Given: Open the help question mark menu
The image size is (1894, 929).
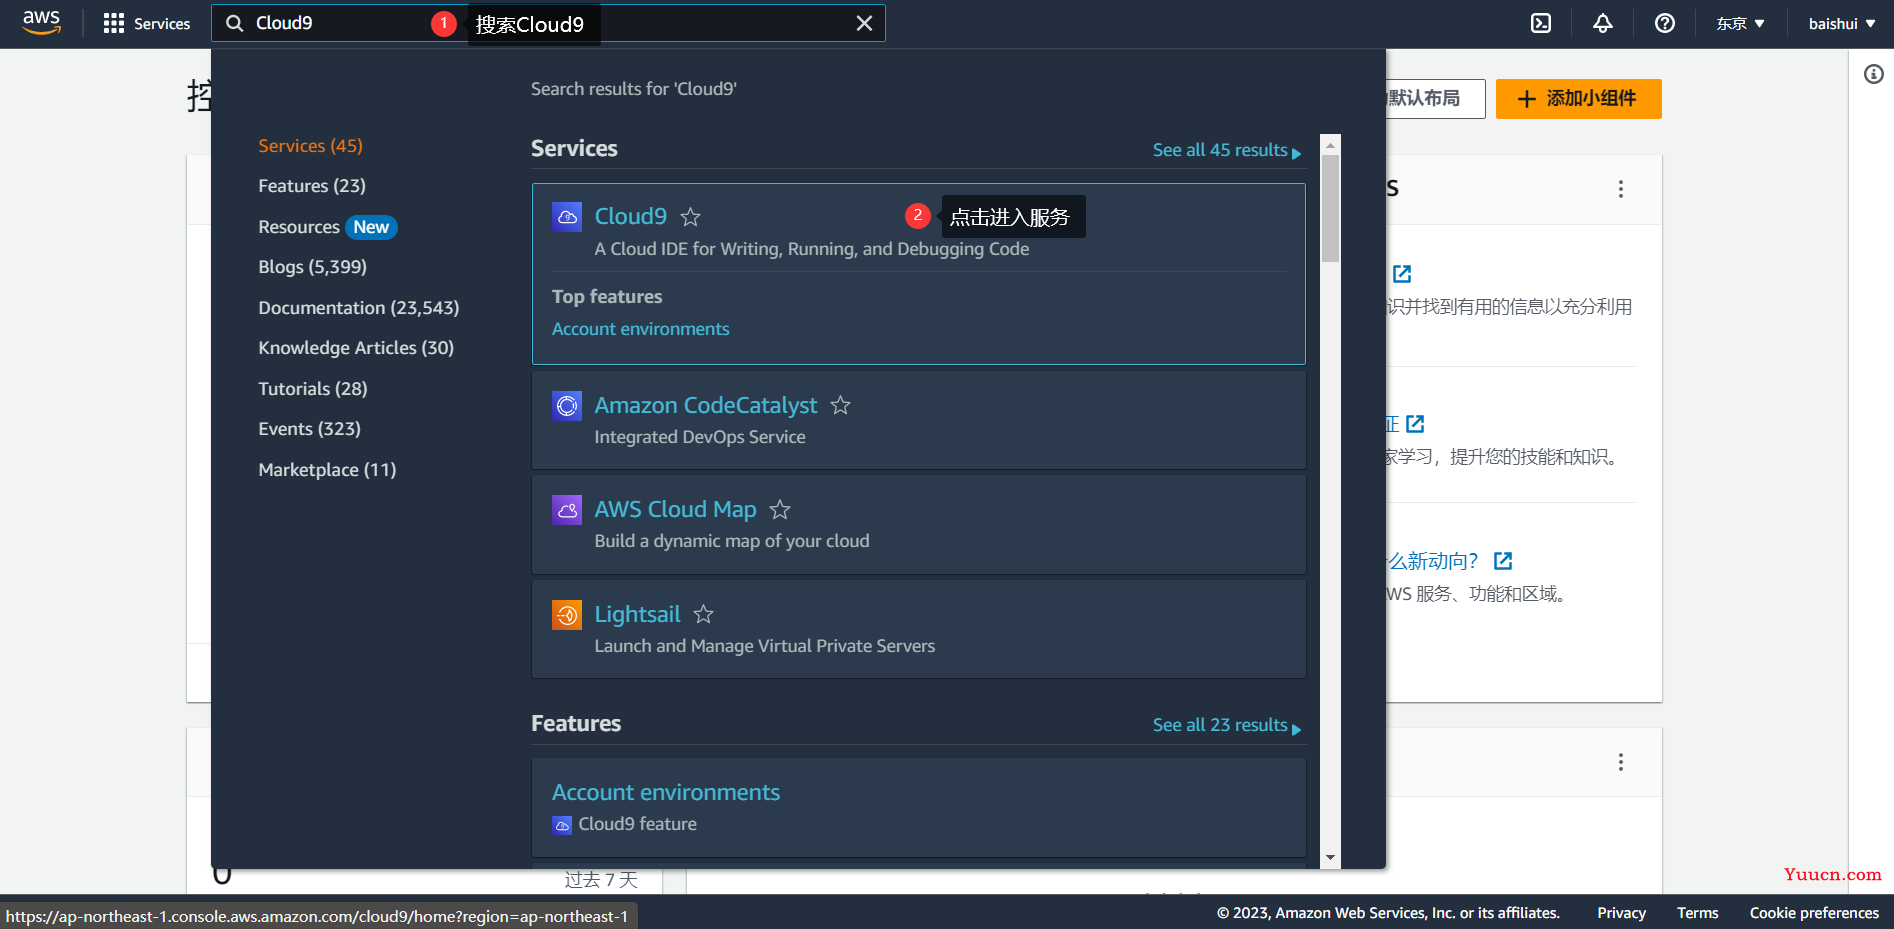Looking at the screenshot, I should [1665, 23].
